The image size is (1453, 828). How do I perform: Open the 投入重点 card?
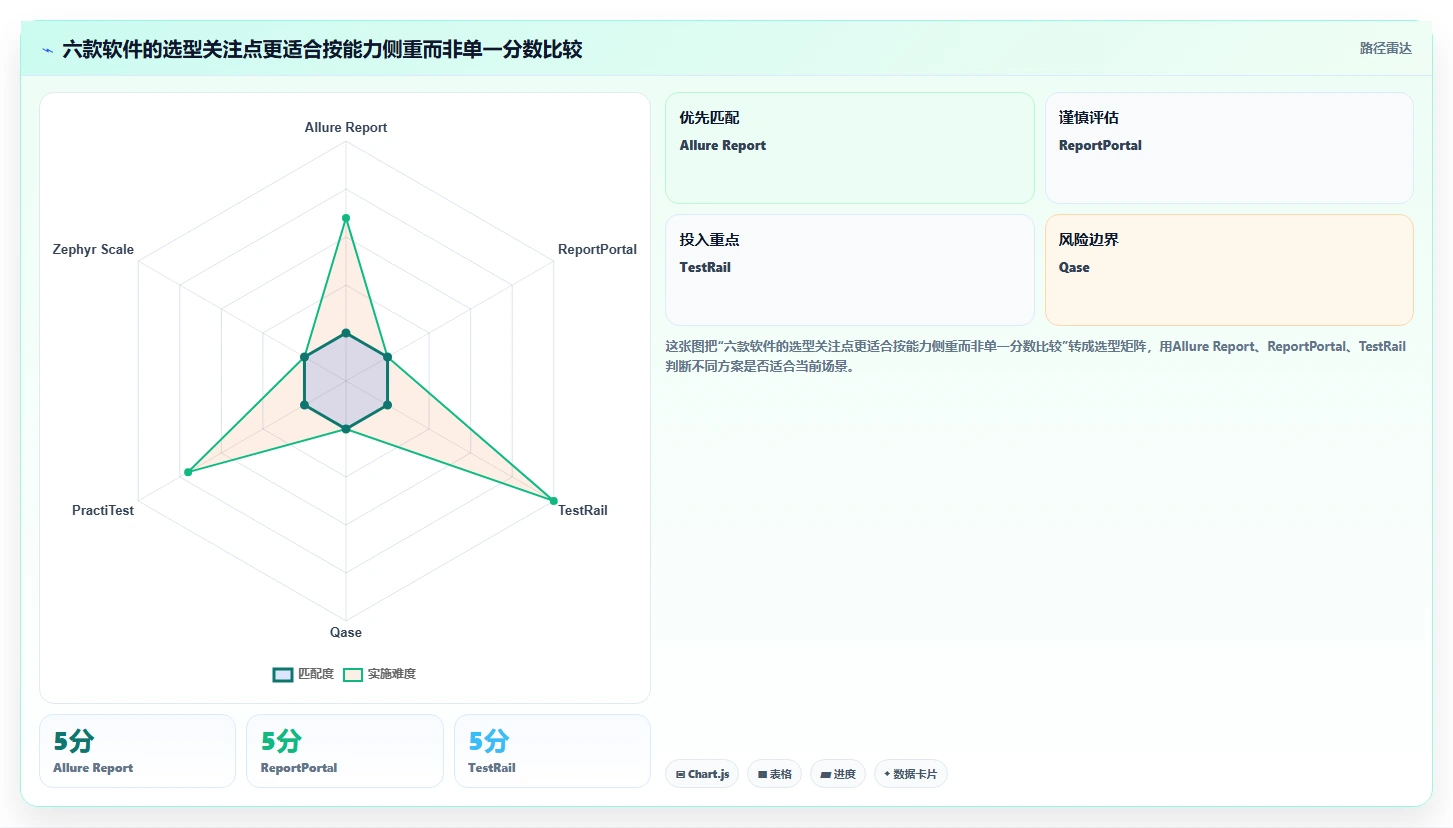click(x=850, y=270)
